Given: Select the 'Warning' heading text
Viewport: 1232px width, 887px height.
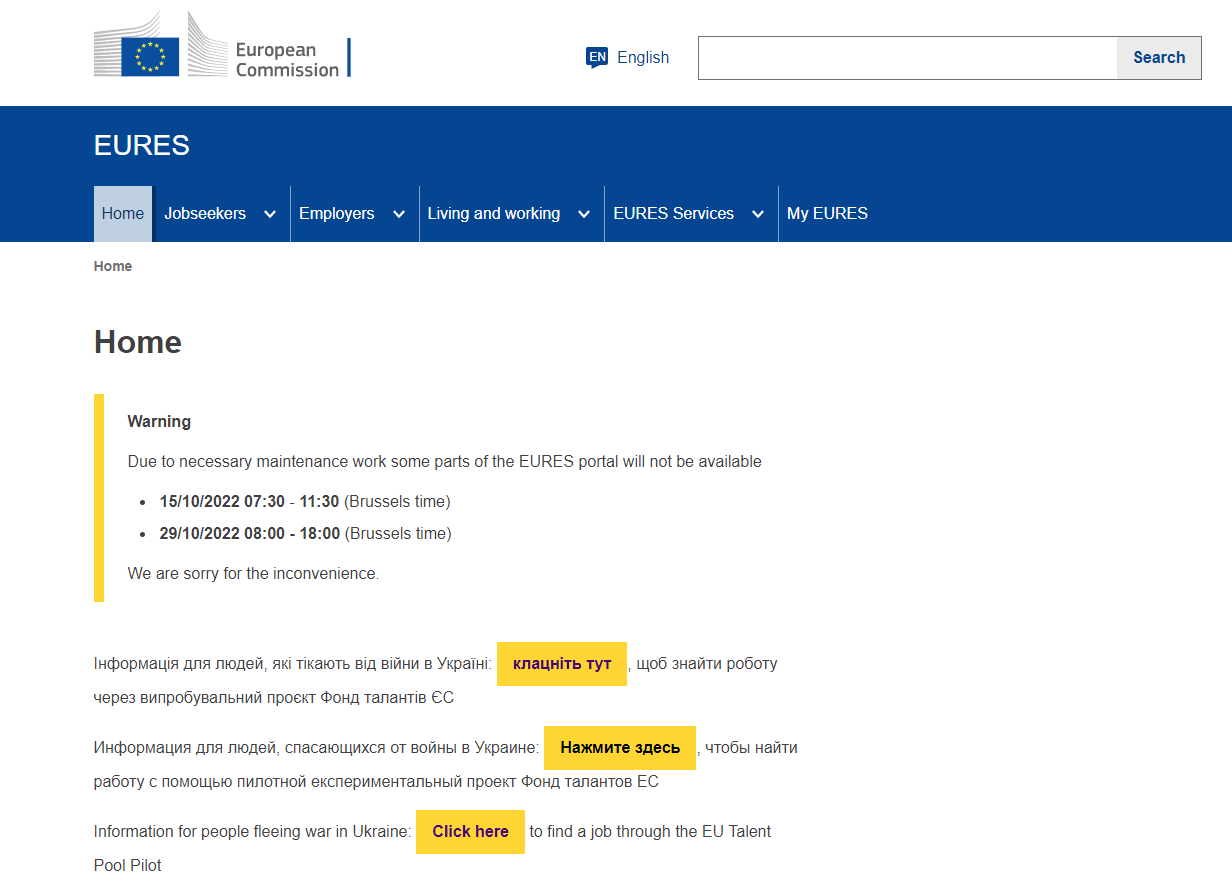Looking at the screenshot, I should point(159,422).
